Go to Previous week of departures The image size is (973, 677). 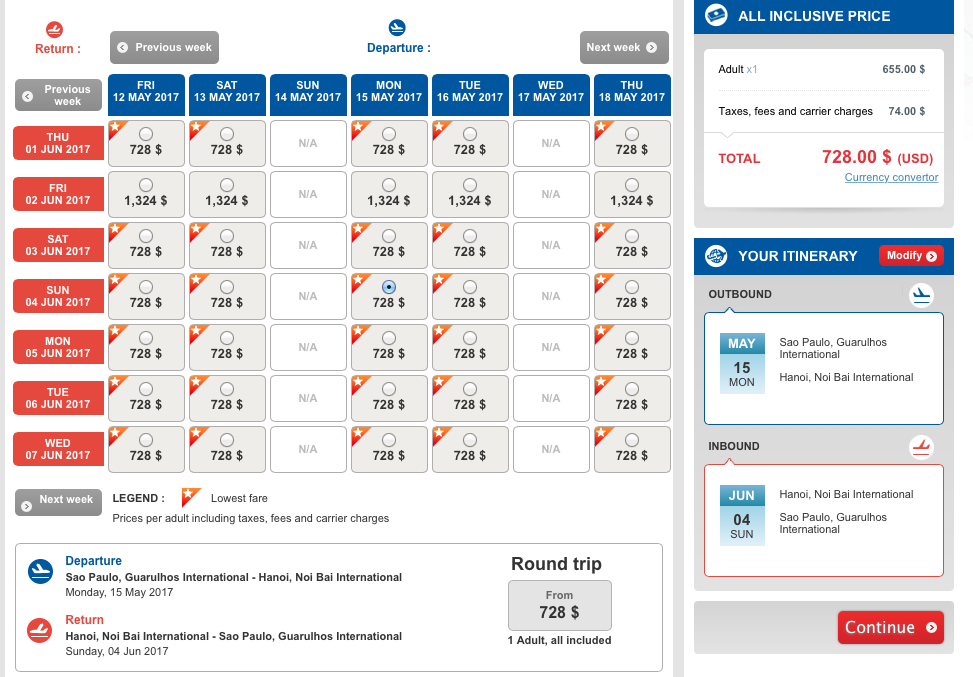point(164,47)
